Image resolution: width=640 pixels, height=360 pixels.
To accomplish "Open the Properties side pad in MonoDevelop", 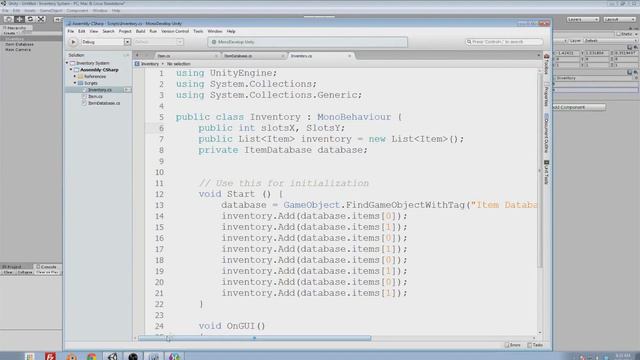I will coord(547,95).
